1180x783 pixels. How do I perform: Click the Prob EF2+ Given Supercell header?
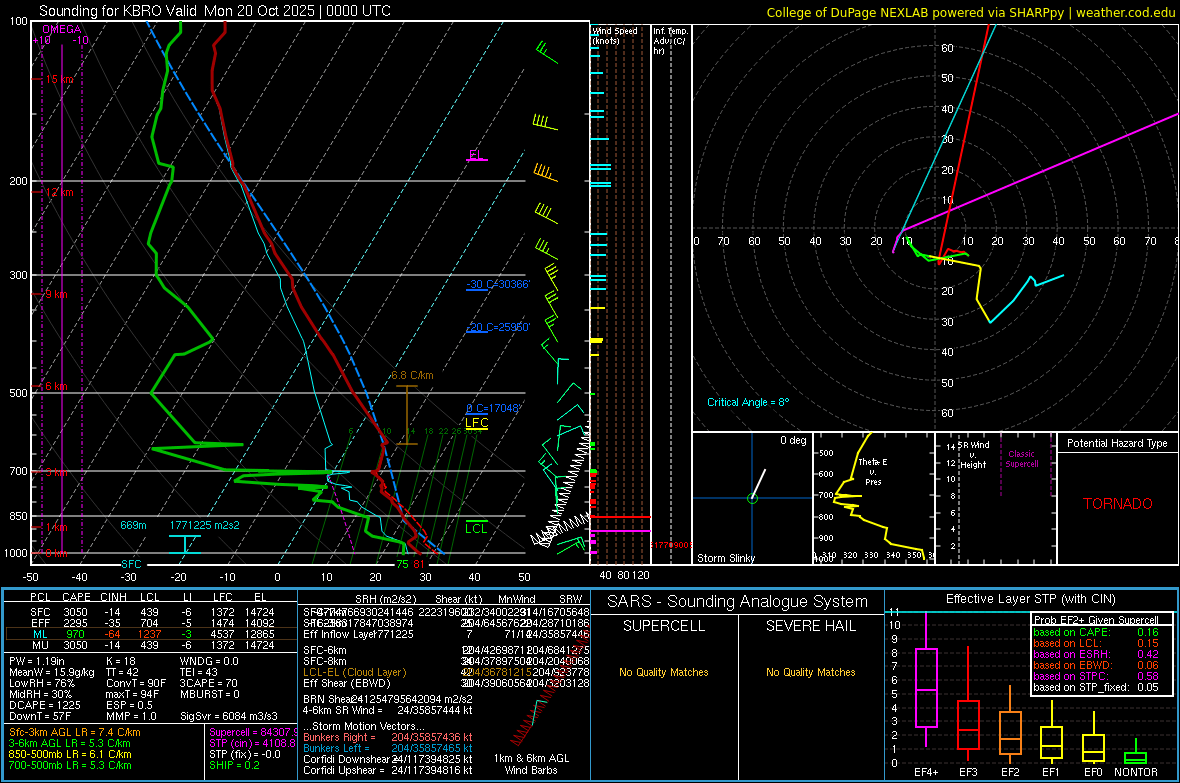click(1096, 620)
